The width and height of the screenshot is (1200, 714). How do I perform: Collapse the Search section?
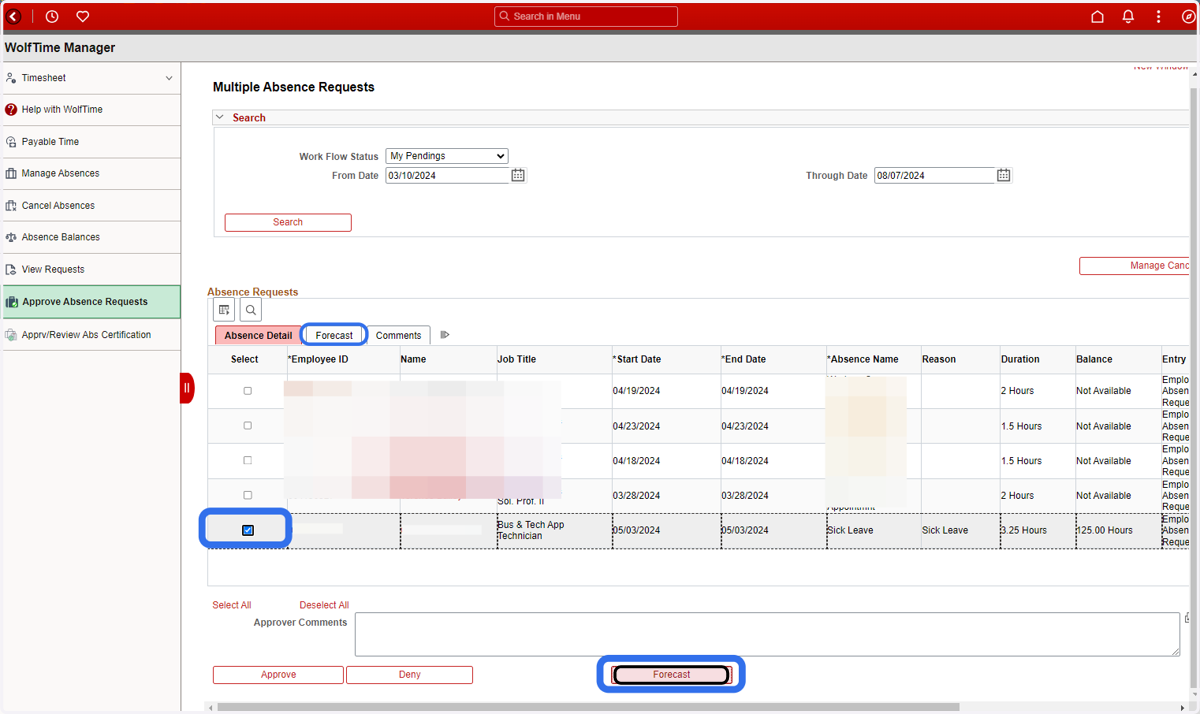click(220, 117)
